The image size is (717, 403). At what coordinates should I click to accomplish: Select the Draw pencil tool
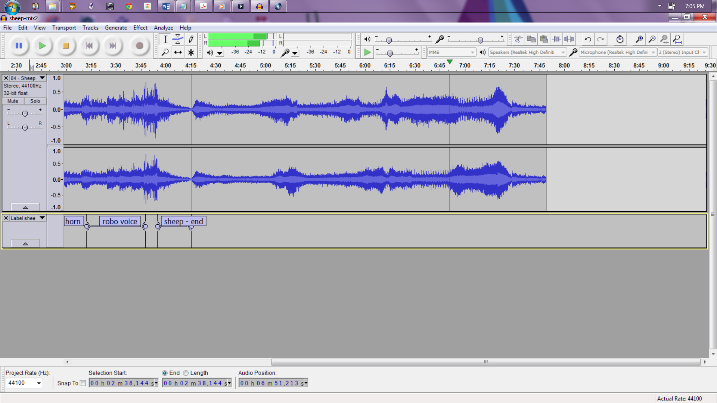[x=191, y=39]
